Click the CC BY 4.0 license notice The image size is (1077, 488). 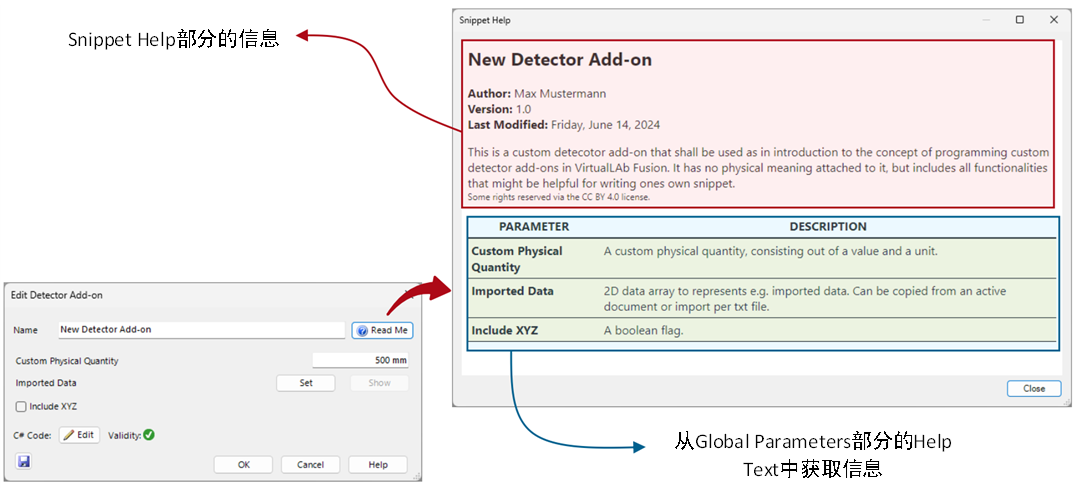point(559,197)
